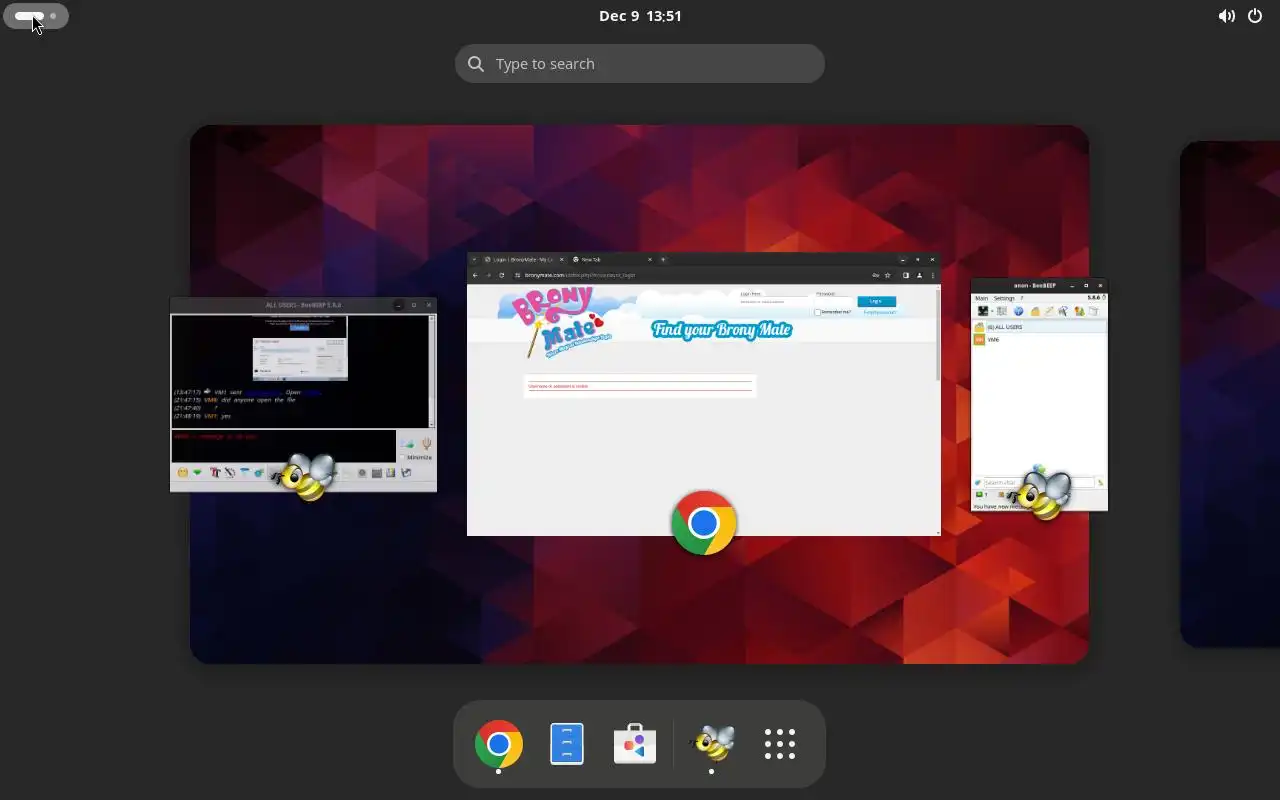Click the bookmark star in Chrome address bar
This screenshot has width=1280, height=800.
point(887,275)
